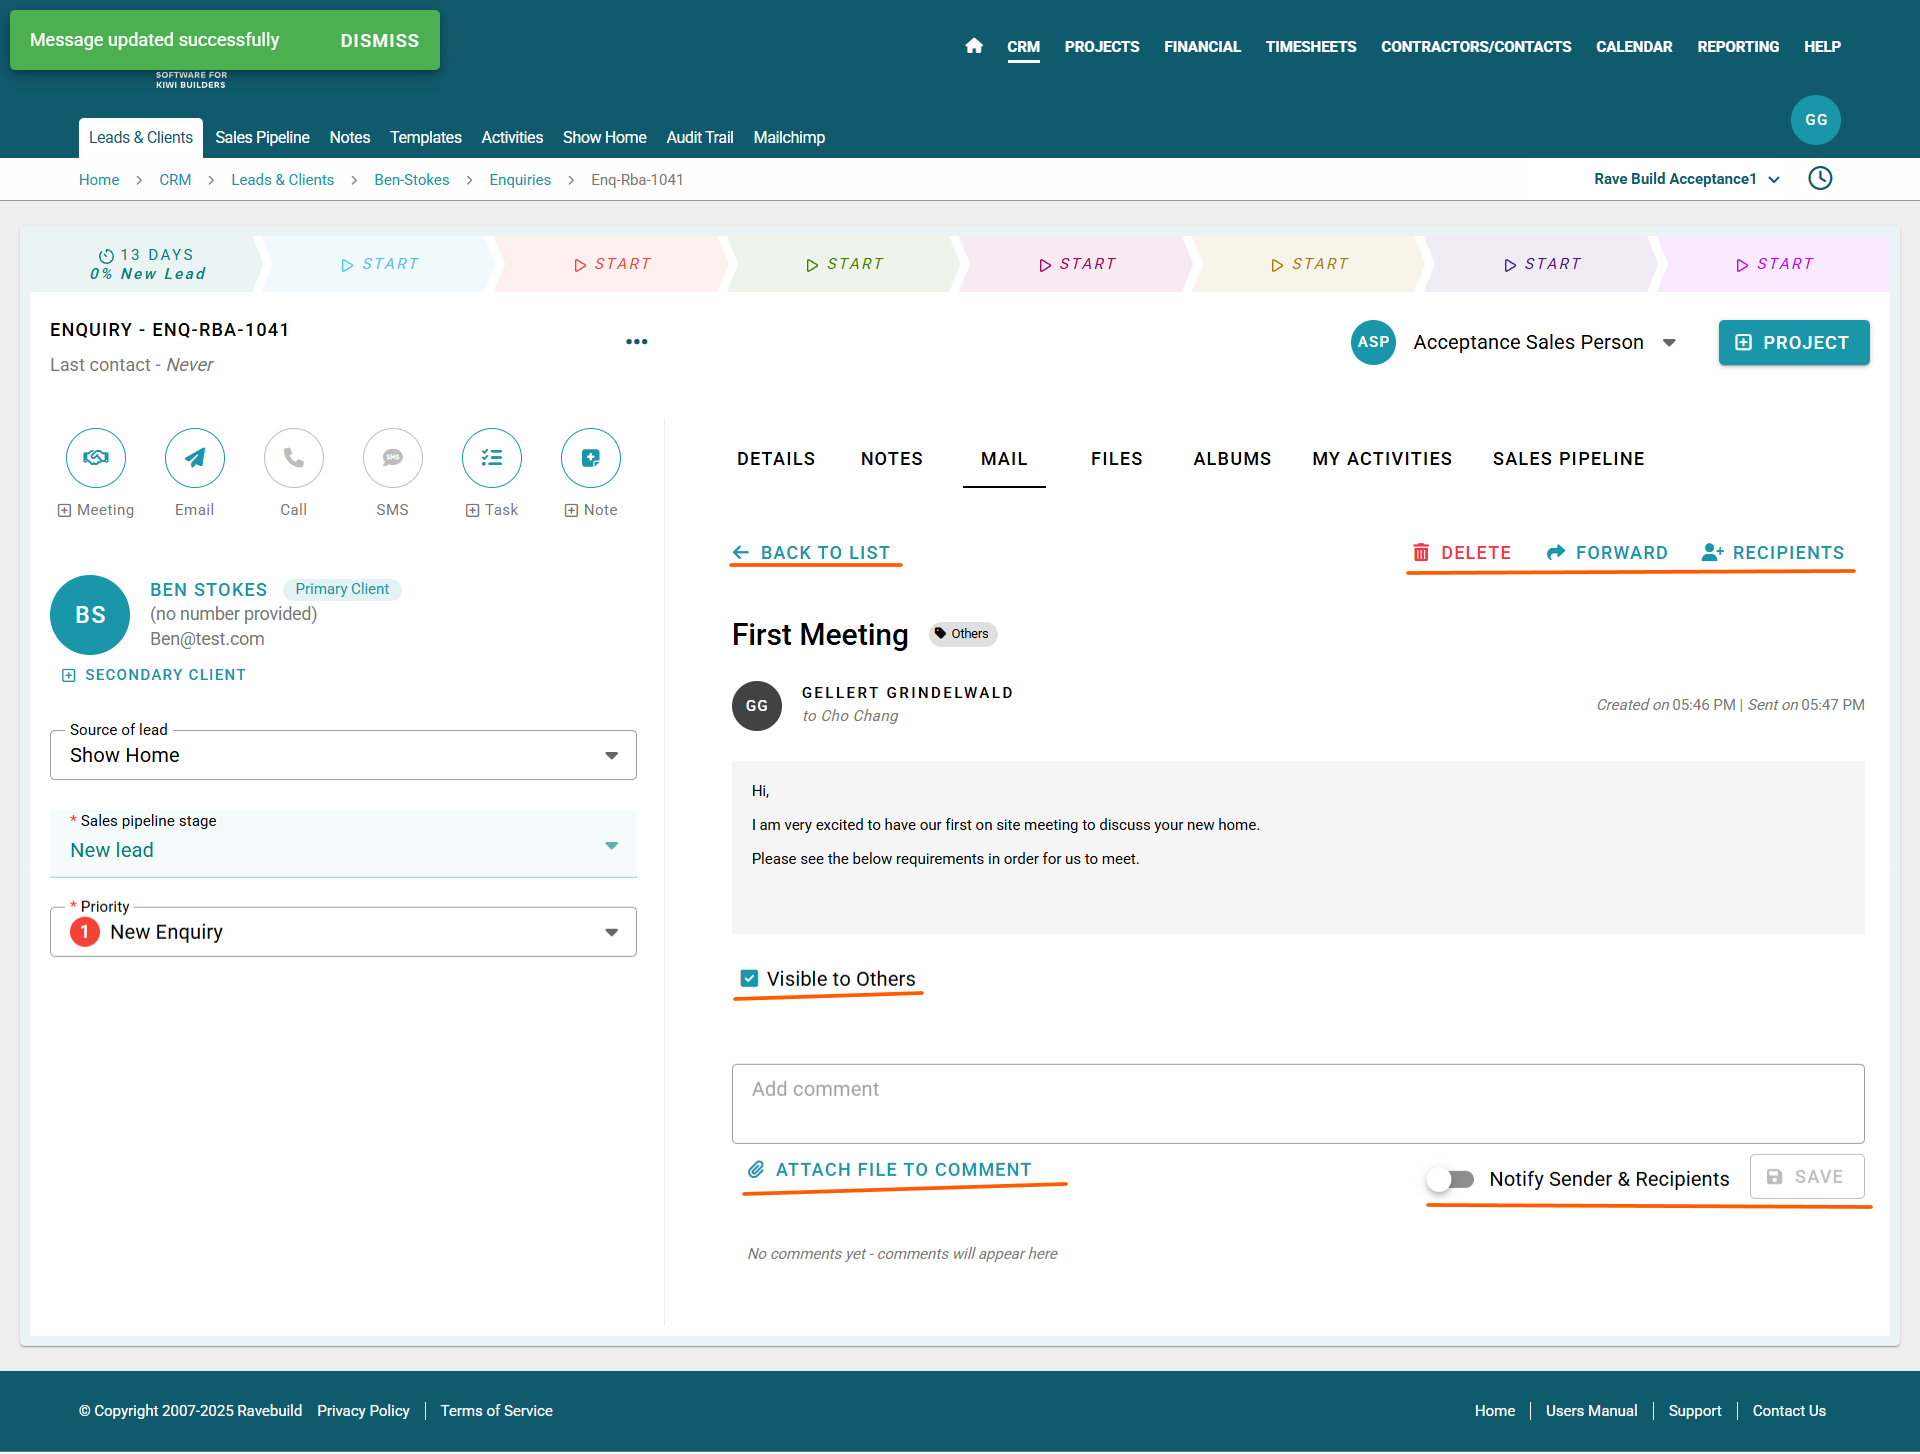Click the Note icon

point(591,458)
